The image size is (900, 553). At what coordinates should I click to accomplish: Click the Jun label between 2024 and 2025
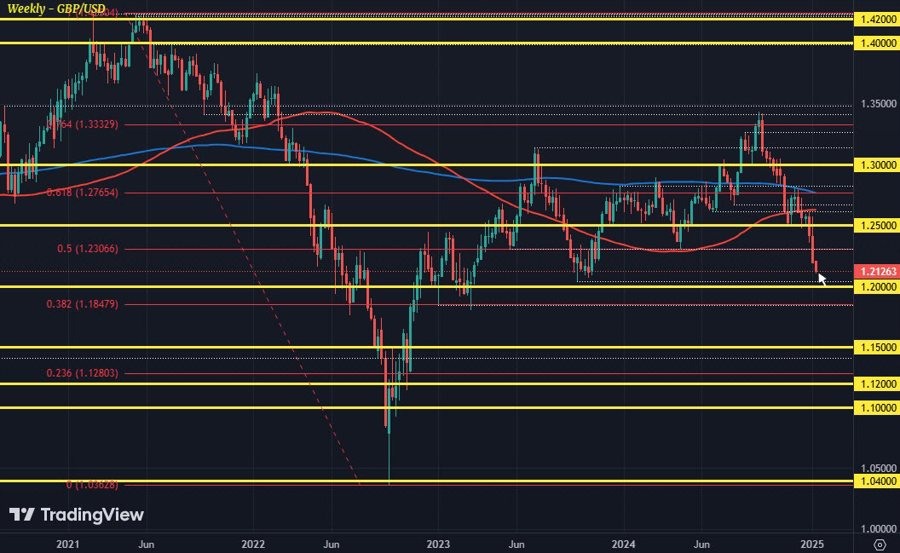click(701, 544)
